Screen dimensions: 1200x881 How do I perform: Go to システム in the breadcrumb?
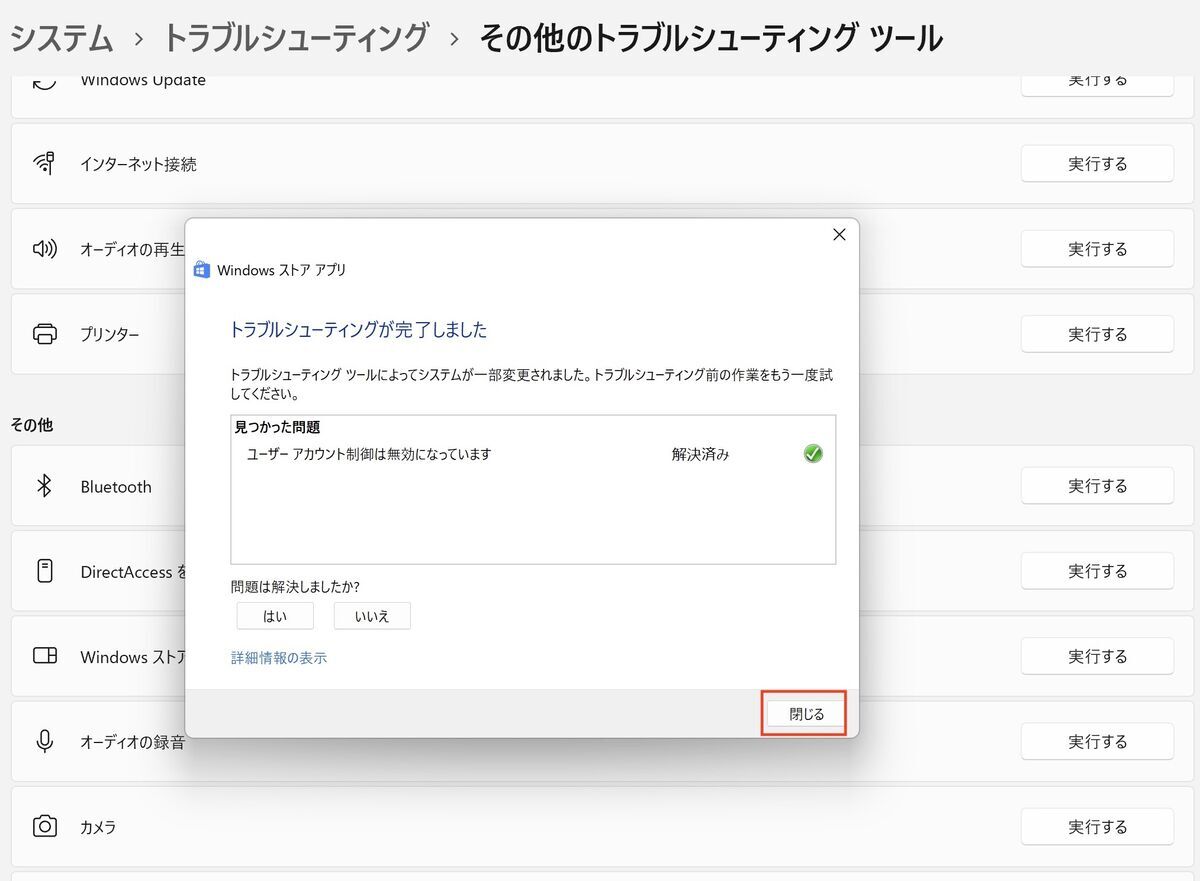[62, 39]
